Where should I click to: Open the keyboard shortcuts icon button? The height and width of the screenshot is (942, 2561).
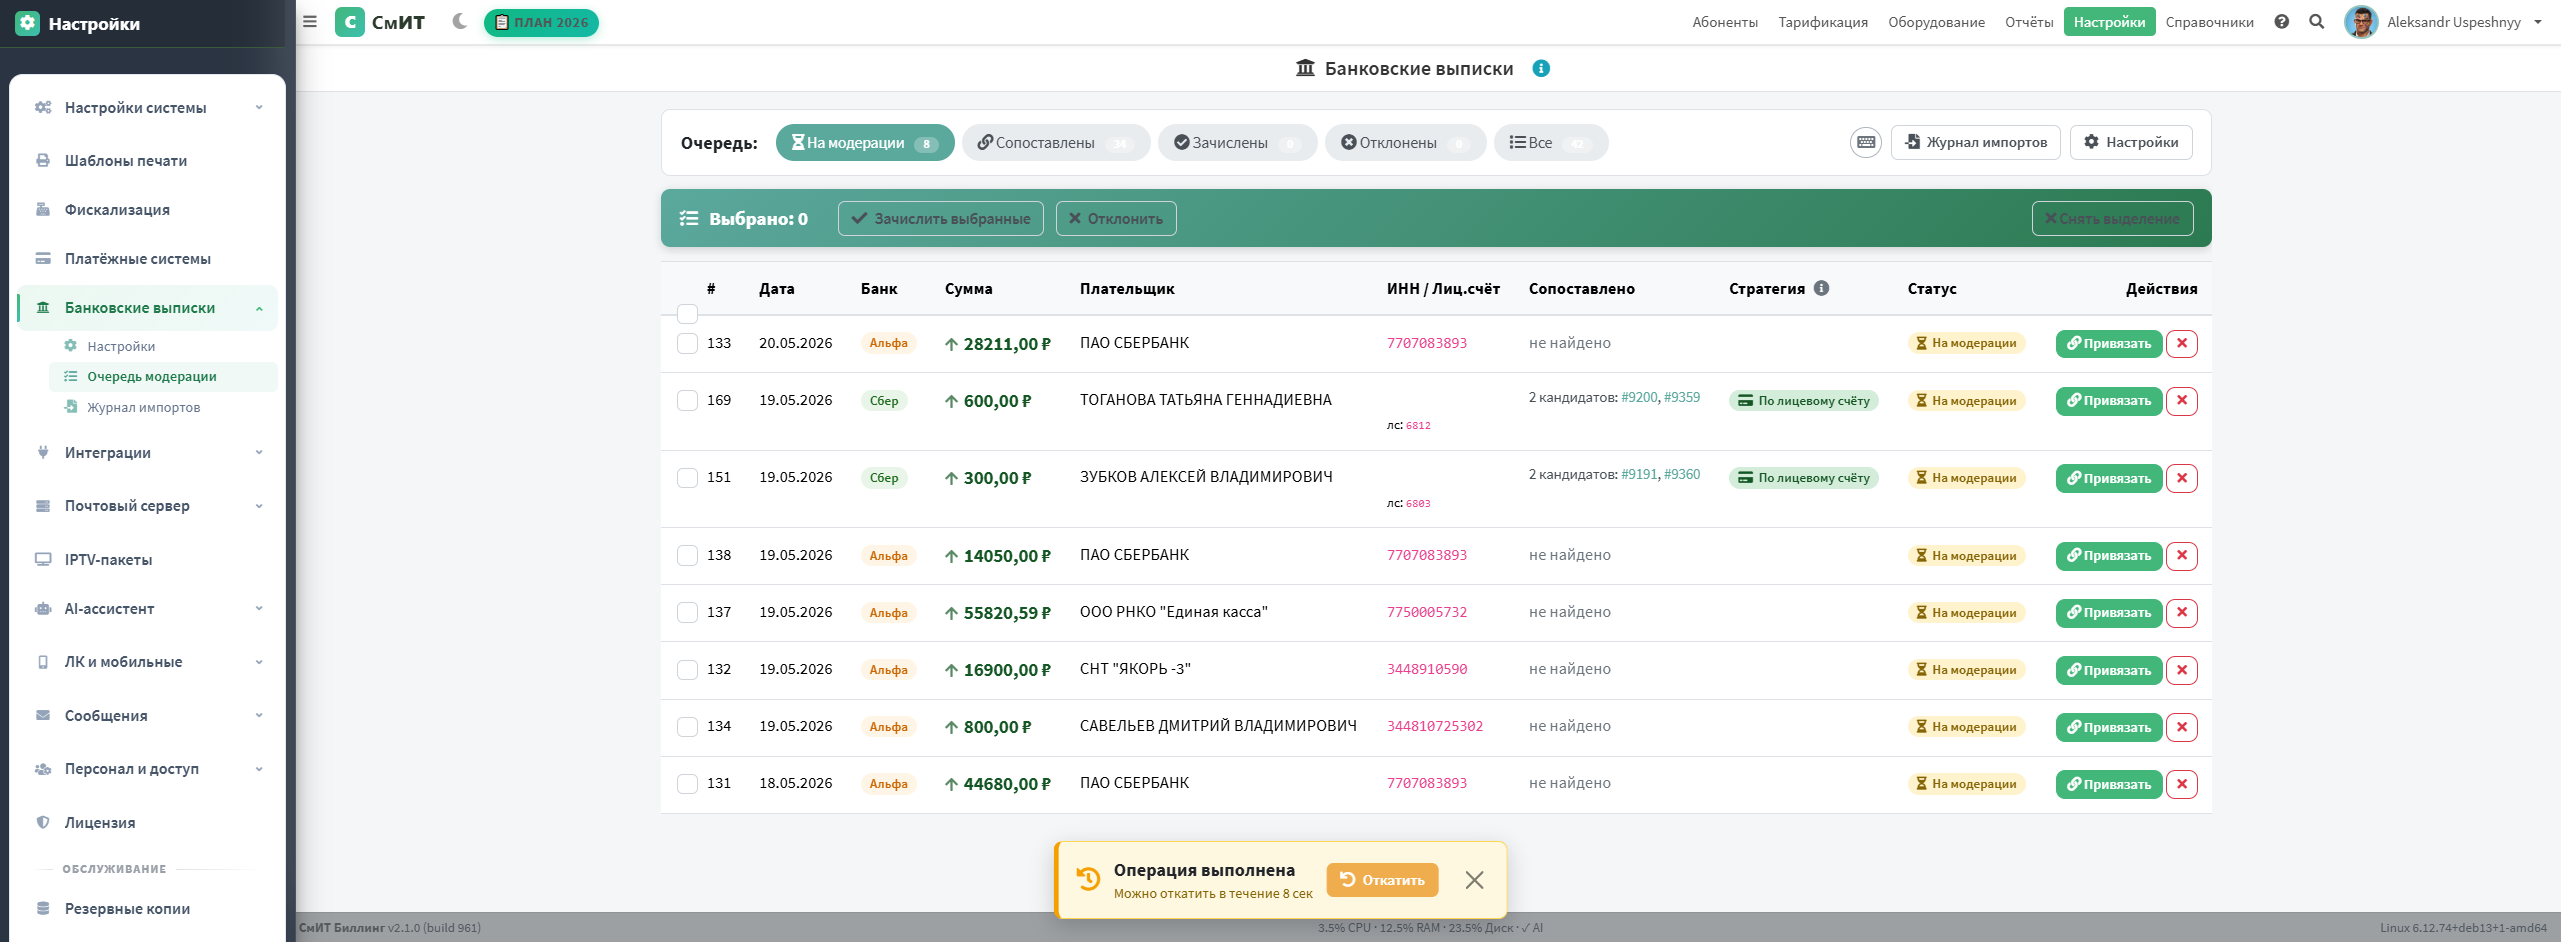pos(1866,142)
